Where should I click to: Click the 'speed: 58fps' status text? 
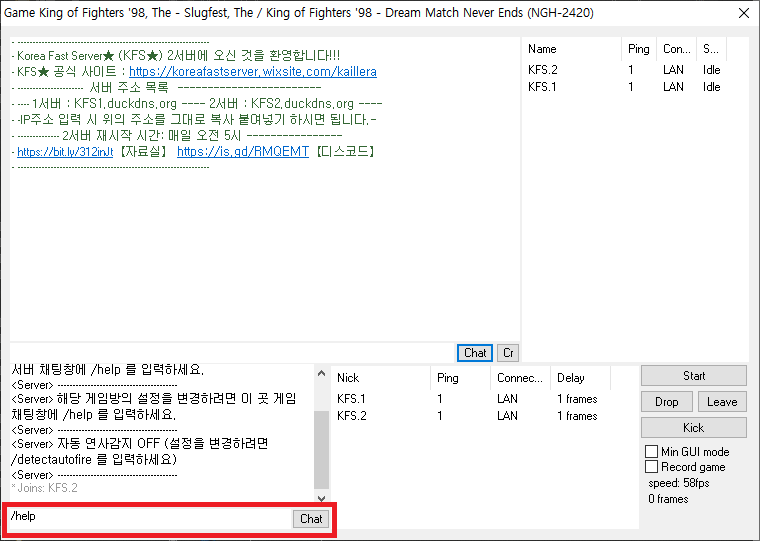pos(679,483)
